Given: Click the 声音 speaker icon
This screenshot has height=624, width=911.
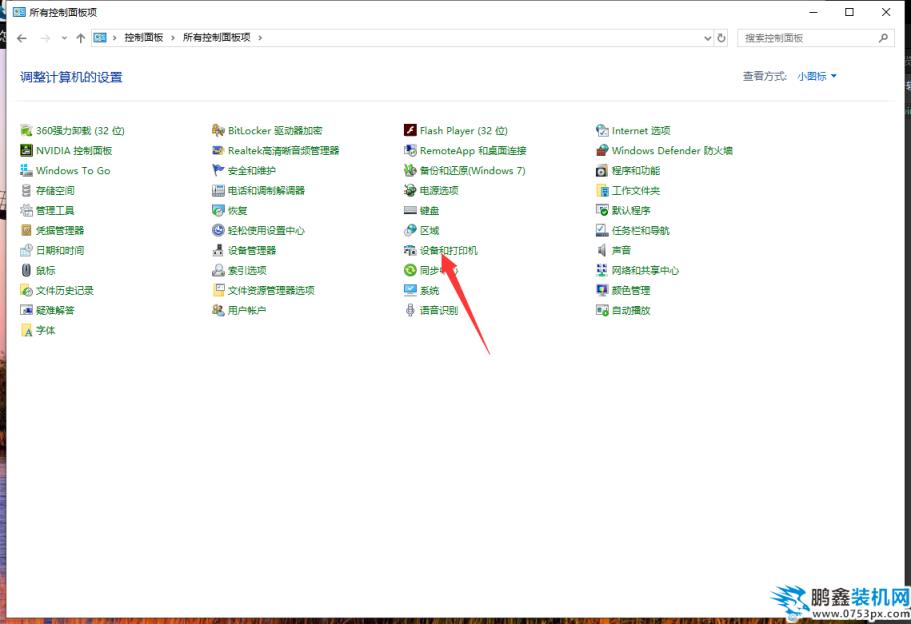Looking at the screenshot, I should [602, 250].
